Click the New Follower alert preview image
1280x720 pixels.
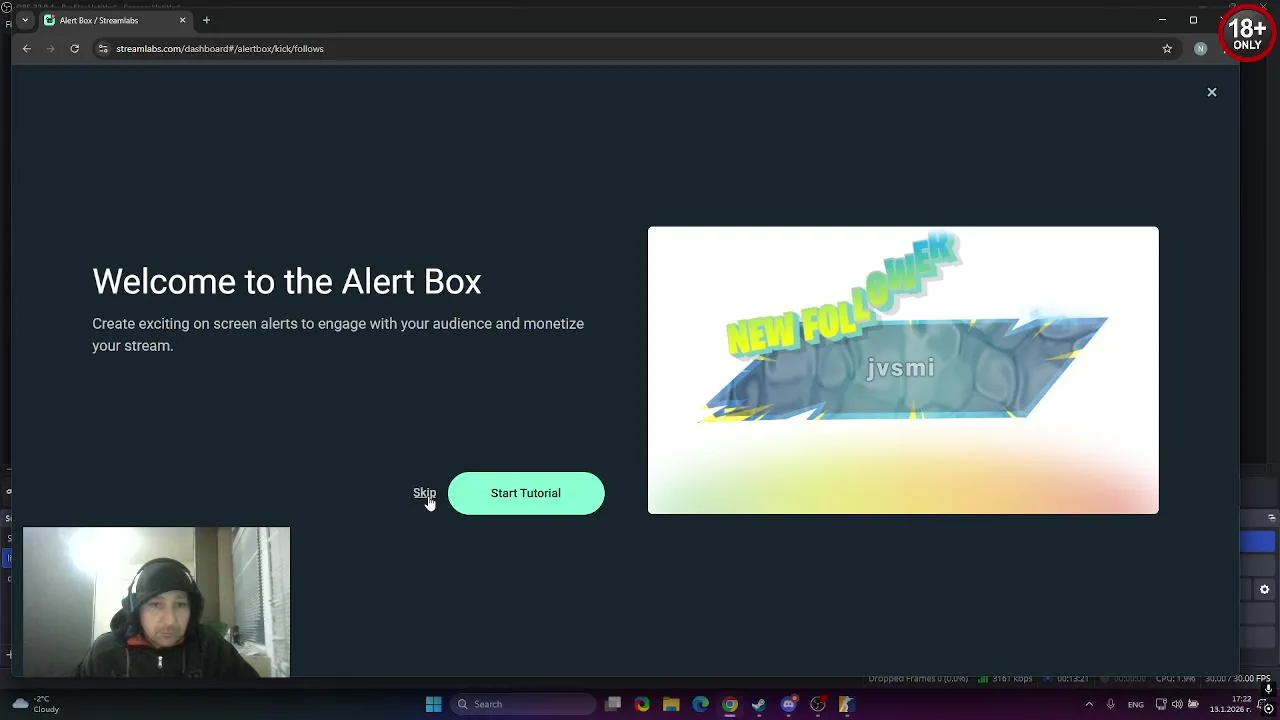903,370
